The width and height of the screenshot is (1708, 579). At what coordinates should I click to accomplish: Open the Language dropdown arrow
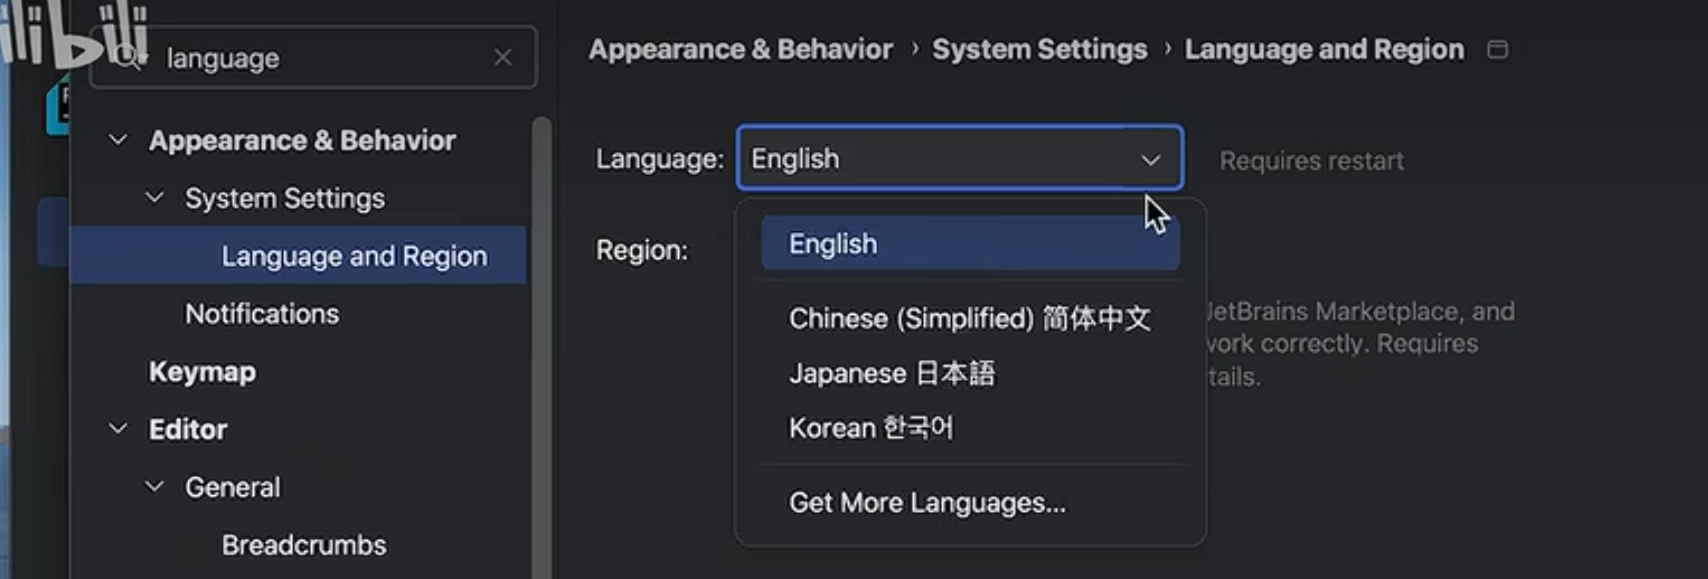coord(1151,159)
